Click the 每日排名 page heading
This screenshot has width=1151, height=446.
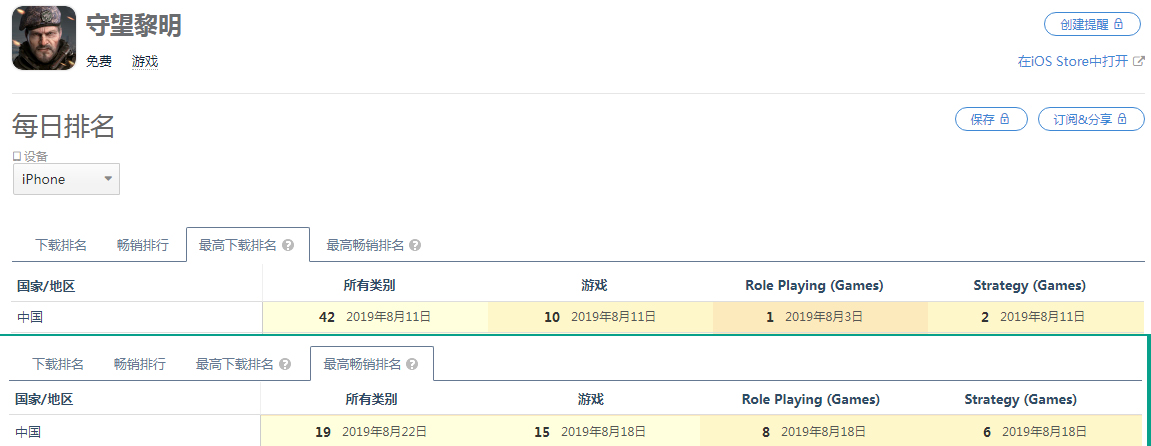click(63, 126)
